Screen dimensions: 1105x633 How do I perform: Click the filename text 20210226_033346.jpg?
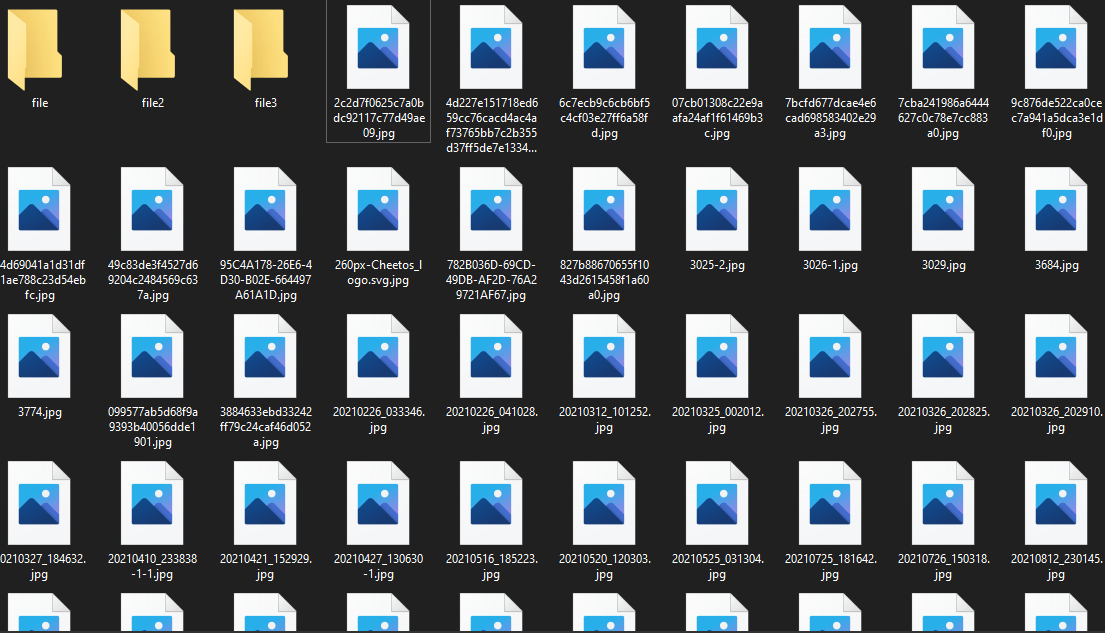(378, 419)
